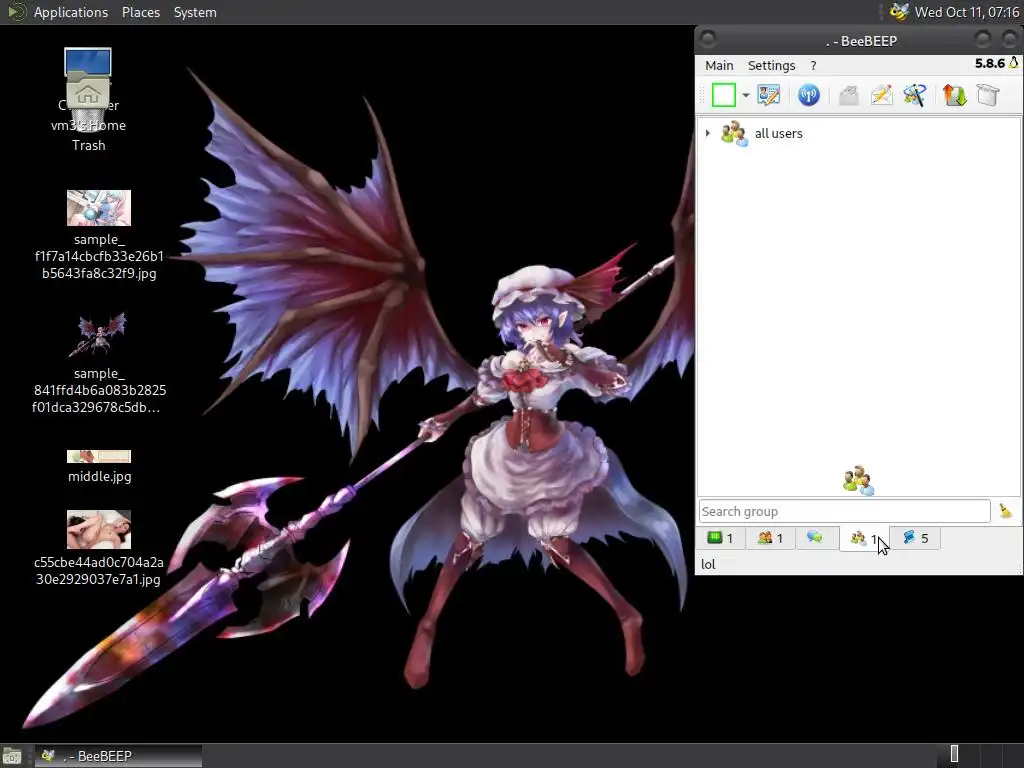Expand the all users group

(707, 133)
